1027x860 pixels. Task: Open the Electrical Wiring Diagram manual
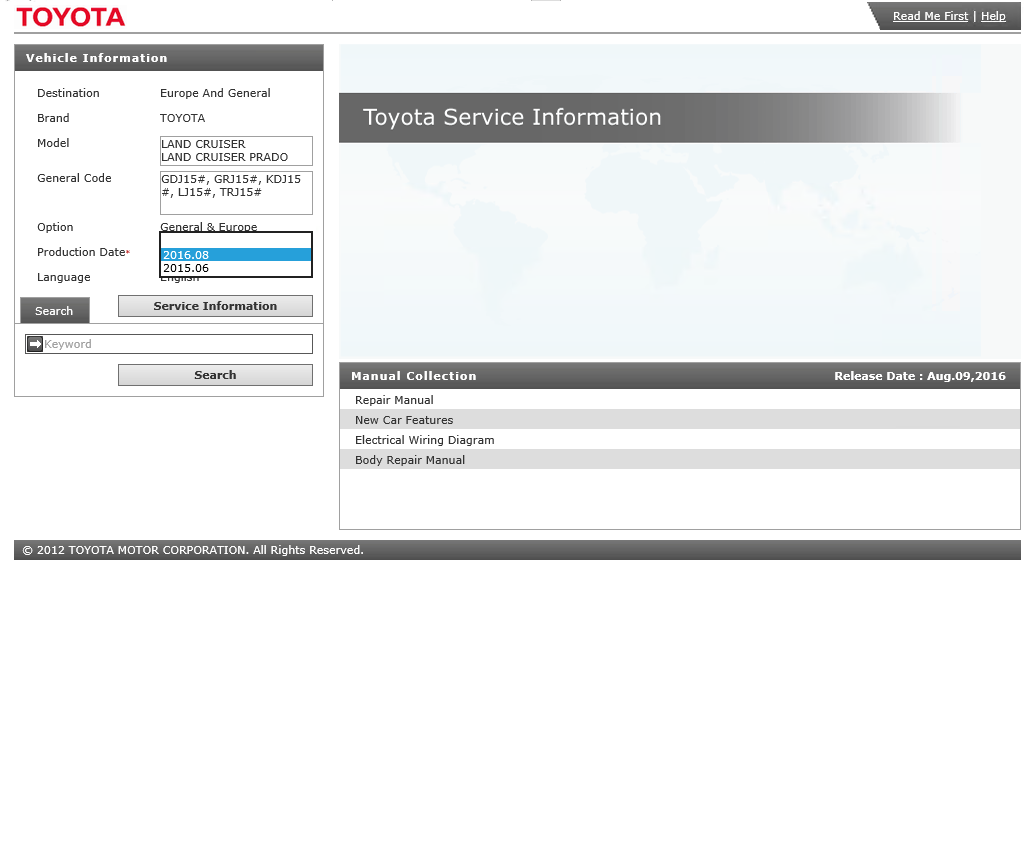[424, 440]
